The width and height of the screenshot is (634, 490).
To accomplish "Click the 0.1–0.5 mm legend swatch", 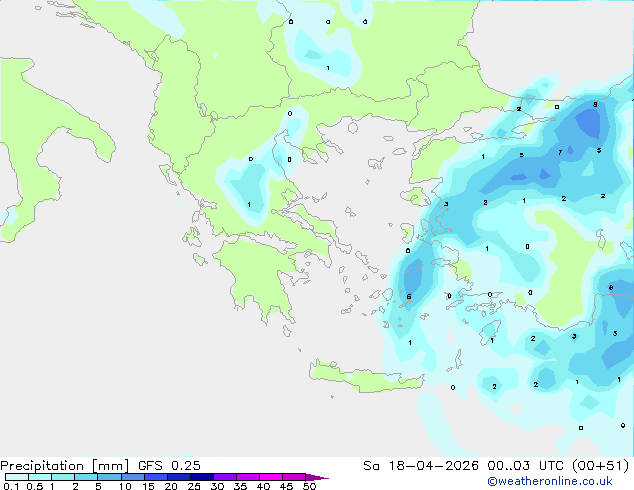I will [x=17, y=477].
